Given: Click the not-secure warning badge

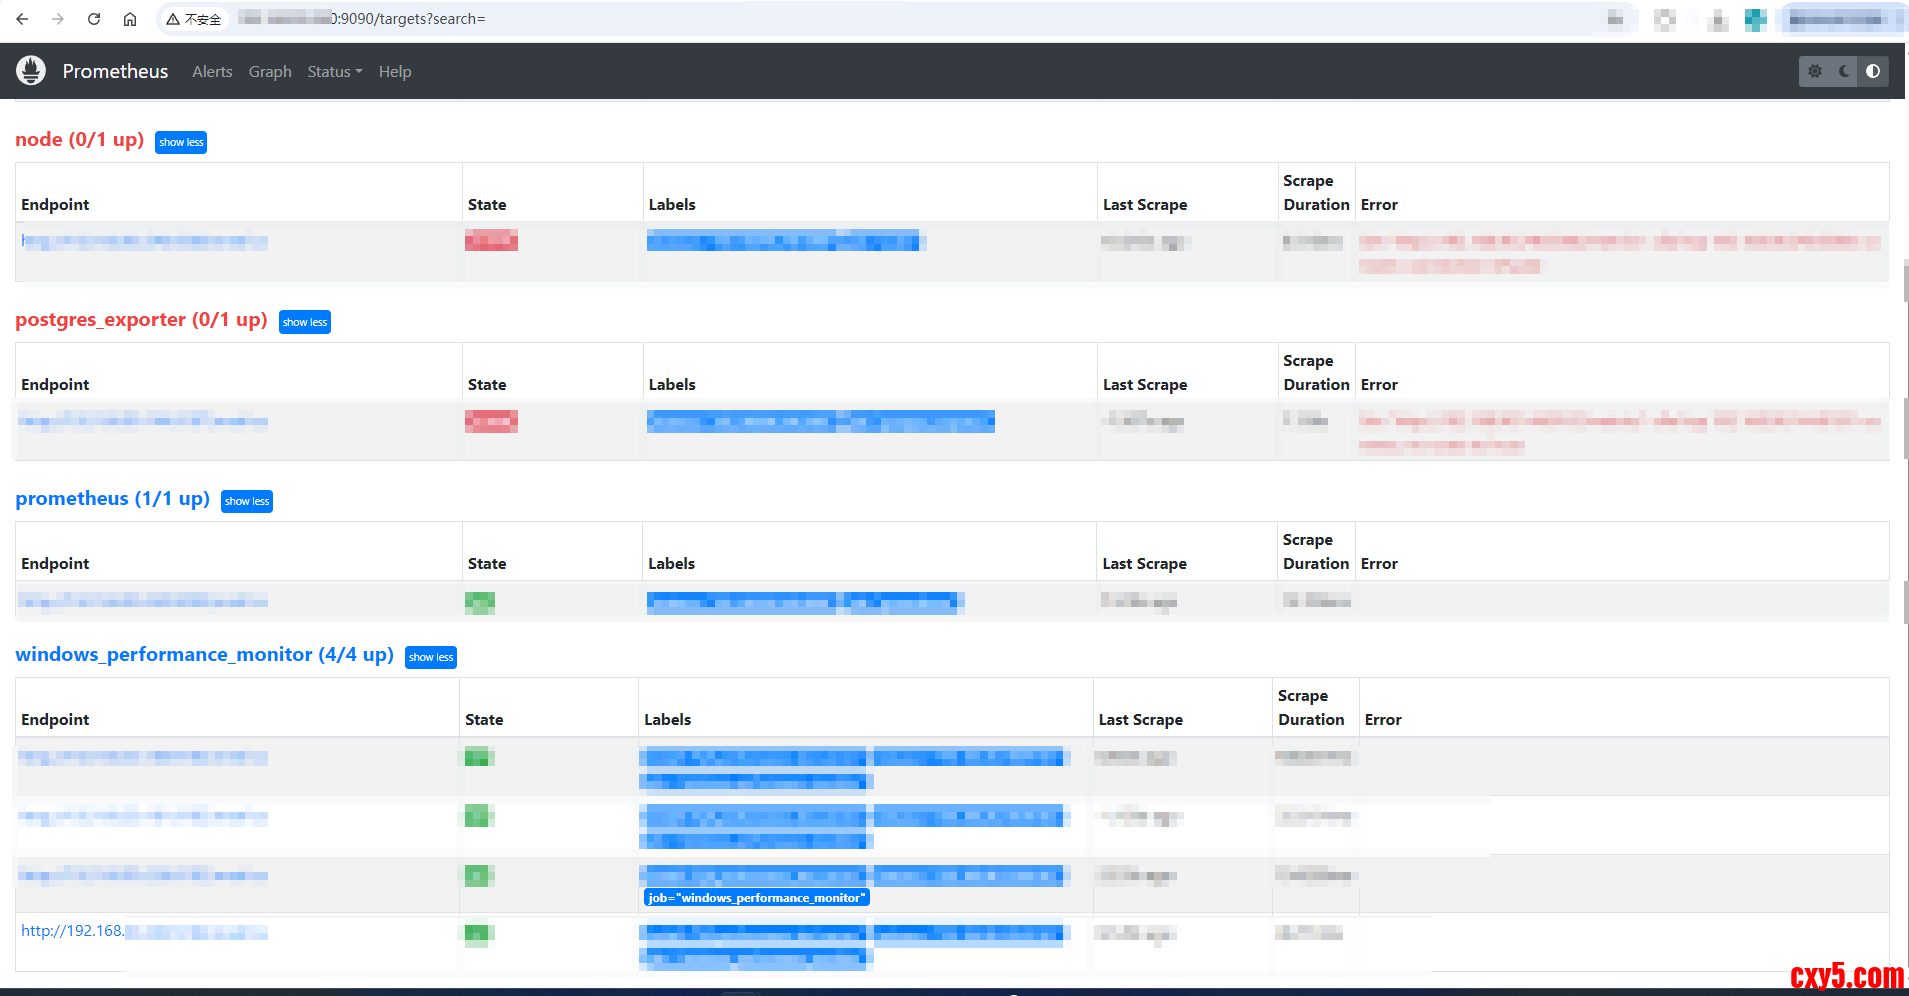Looking at the screenshot, I should (194, 19).
